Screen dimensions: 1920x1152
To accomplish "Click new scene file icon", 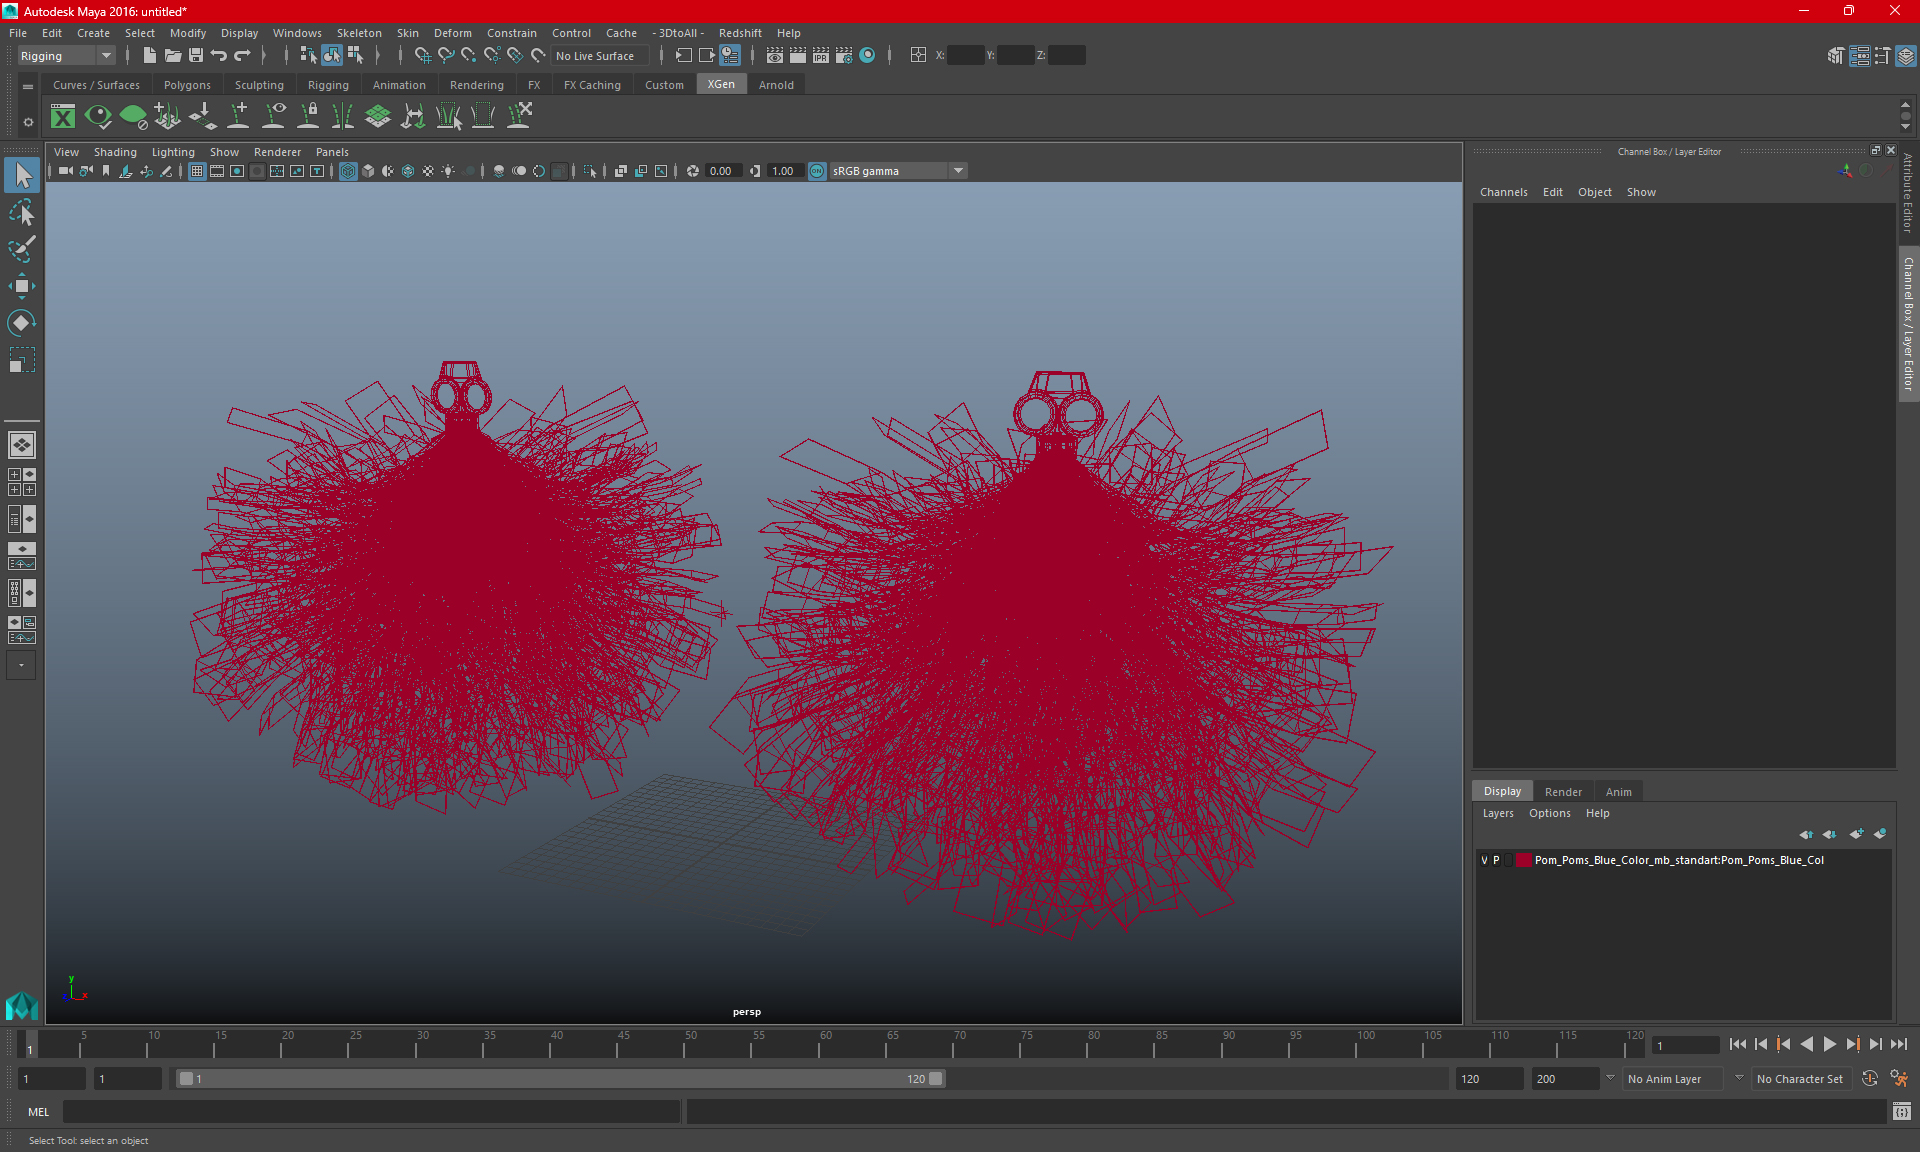I will pyautogui.click(x=149, y=56).
